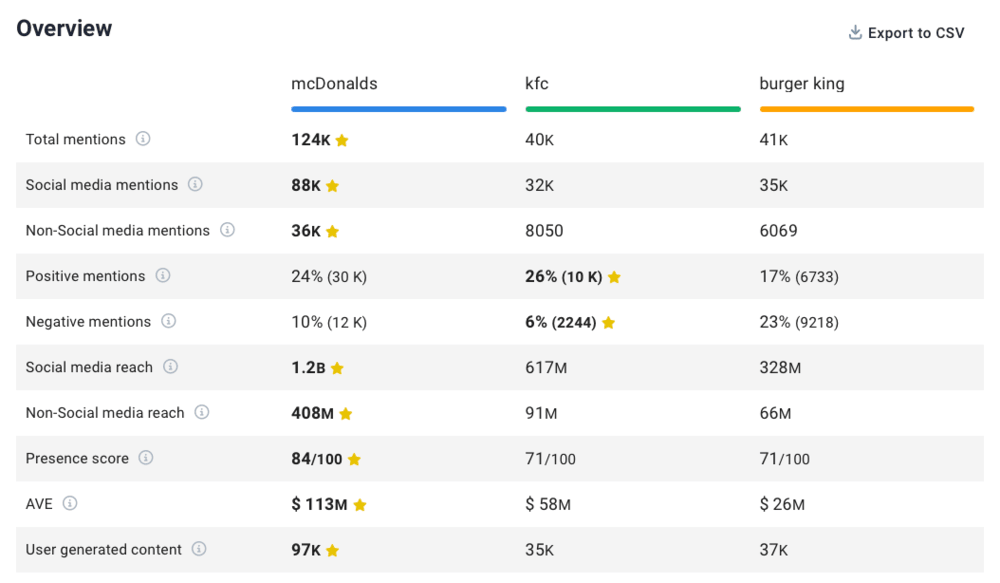Click burger king's 66M non-social reach
Screen dimensions: 1000x583
775,413
